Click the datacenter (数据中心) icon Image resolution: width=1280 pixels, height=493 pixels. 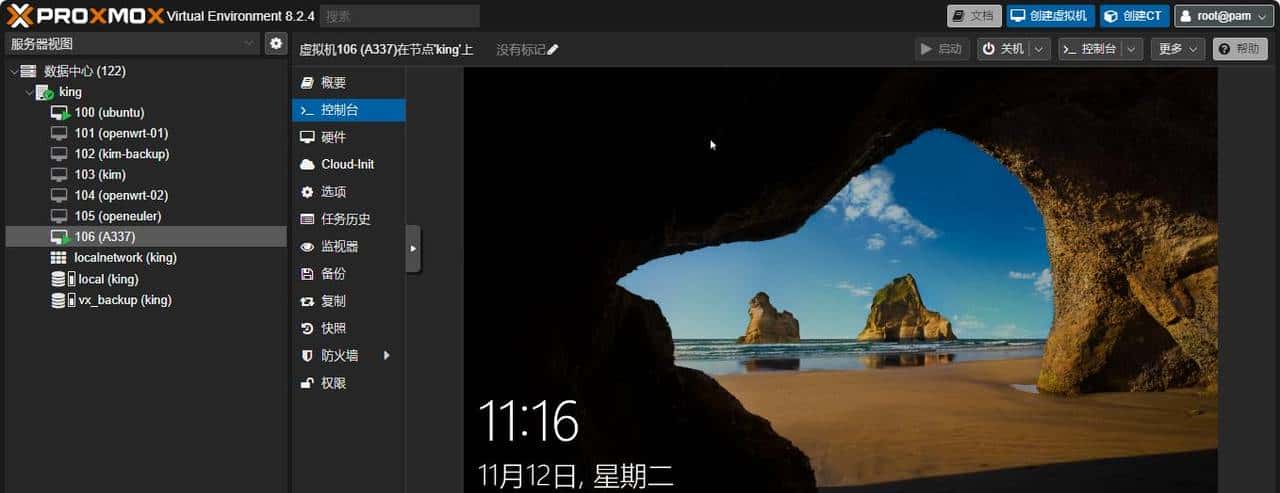coord(28,71)
